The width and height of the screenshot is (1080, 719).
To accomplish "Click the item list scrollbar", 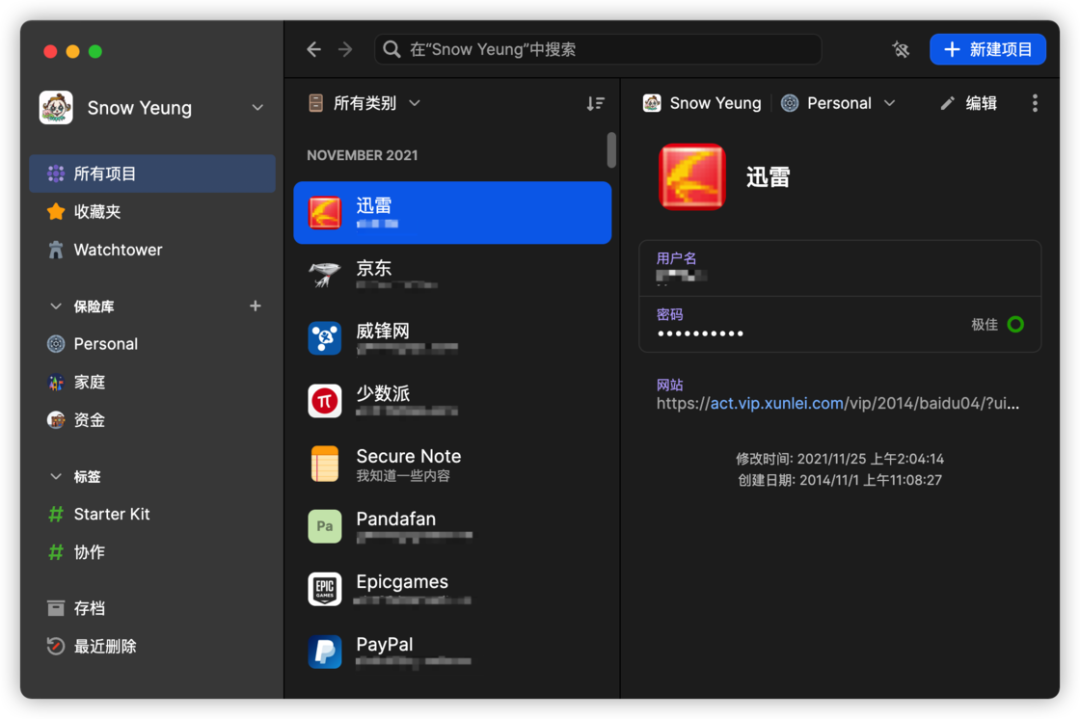I will (x=611, y=150).
